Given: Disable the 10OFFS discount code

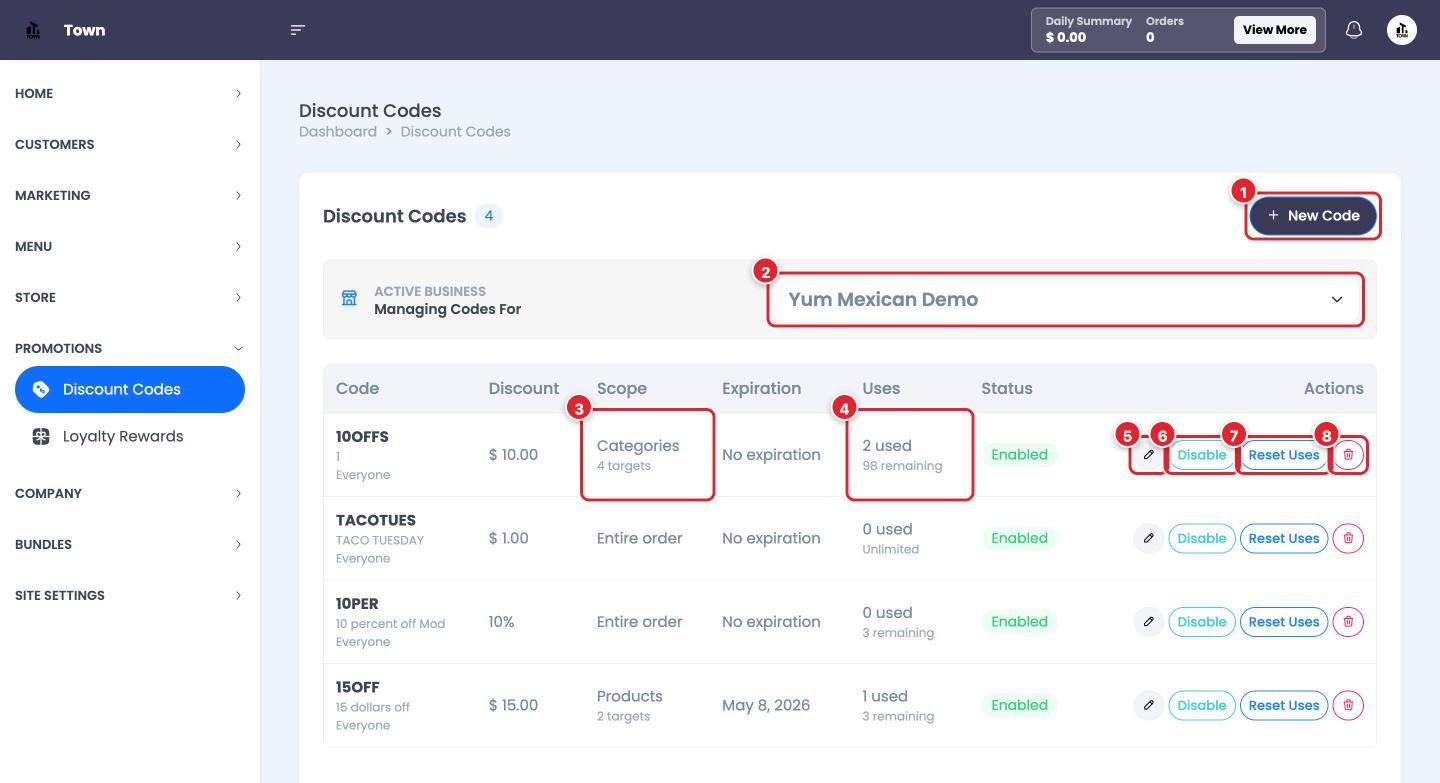Looking at the screenshot, I should coord(1201,455).
